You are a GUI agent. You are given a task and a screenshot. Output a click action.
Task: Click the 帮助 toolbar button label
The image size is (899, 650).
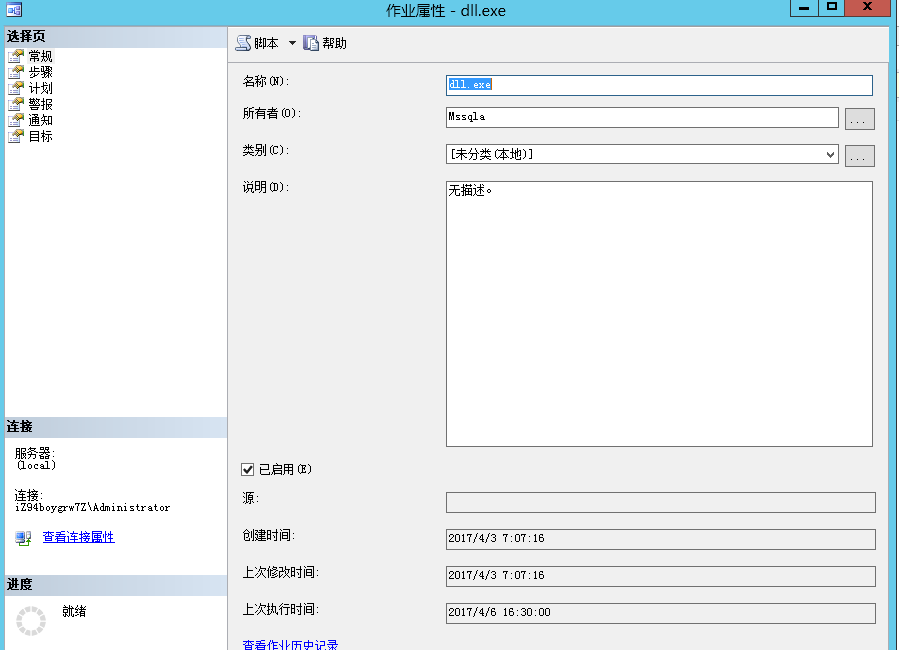334,43
